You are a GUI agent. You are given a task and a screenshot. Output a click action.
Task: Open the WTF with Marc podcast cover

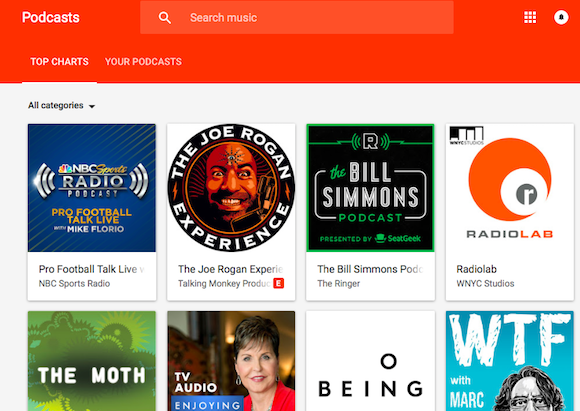(510, 361)
